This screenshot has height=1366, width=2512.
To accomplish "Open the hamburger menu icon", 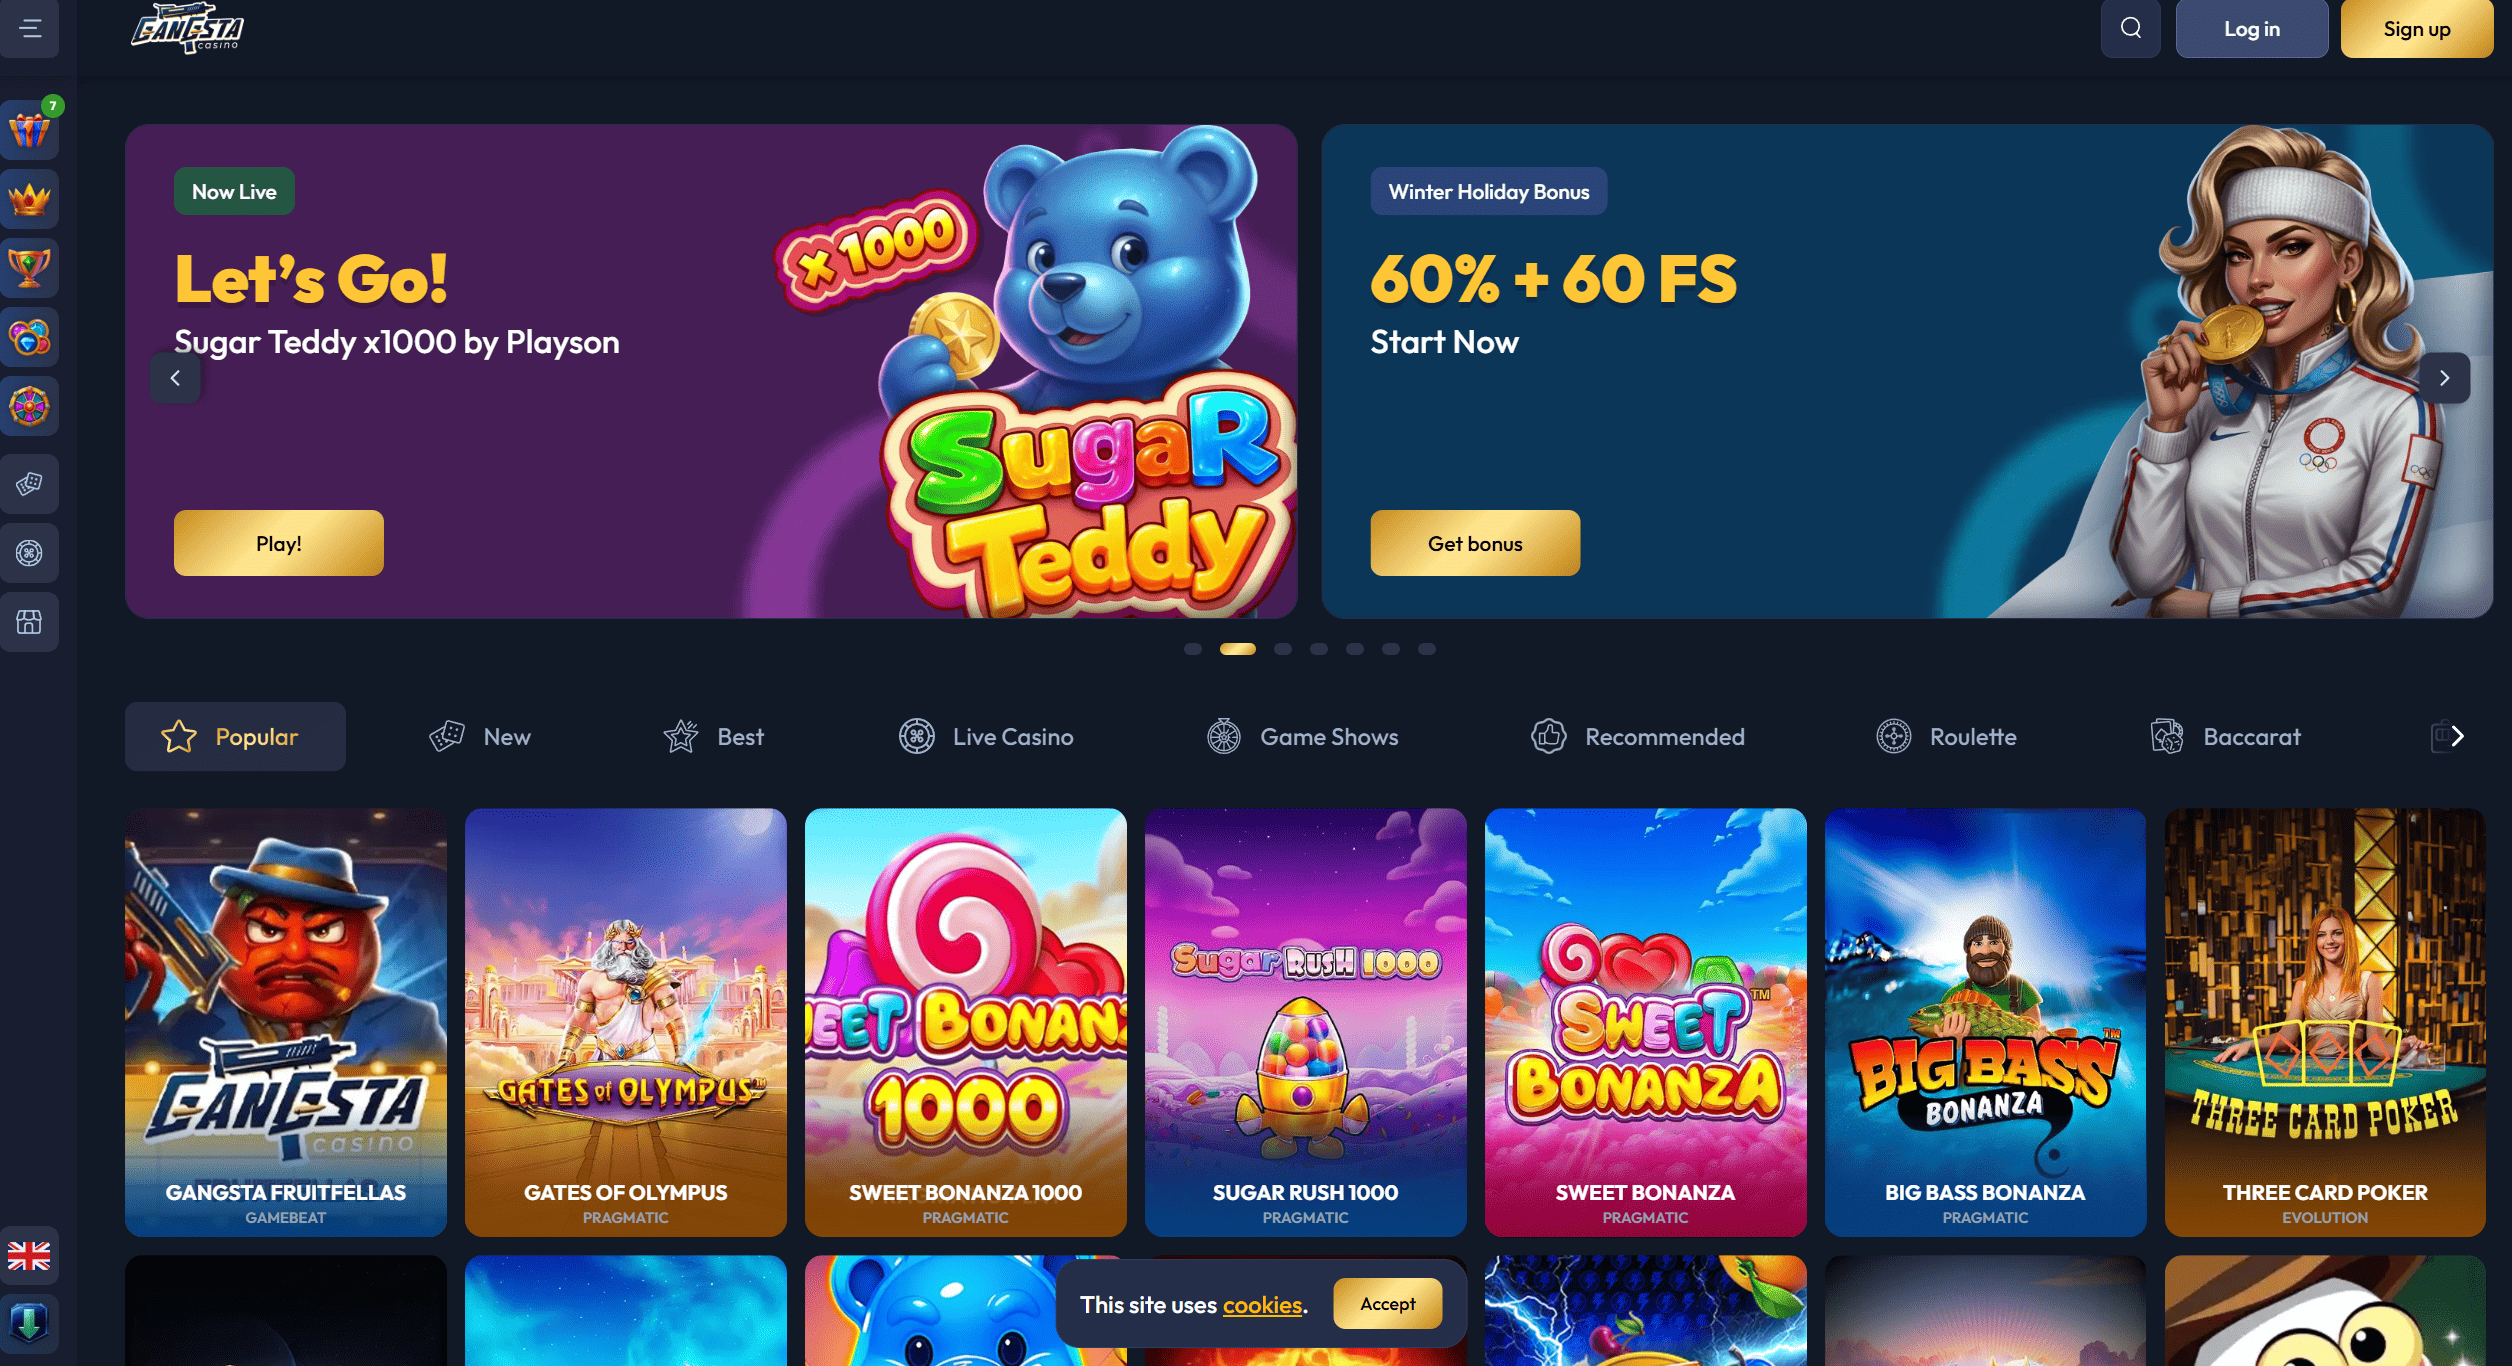I will [30, 28].
